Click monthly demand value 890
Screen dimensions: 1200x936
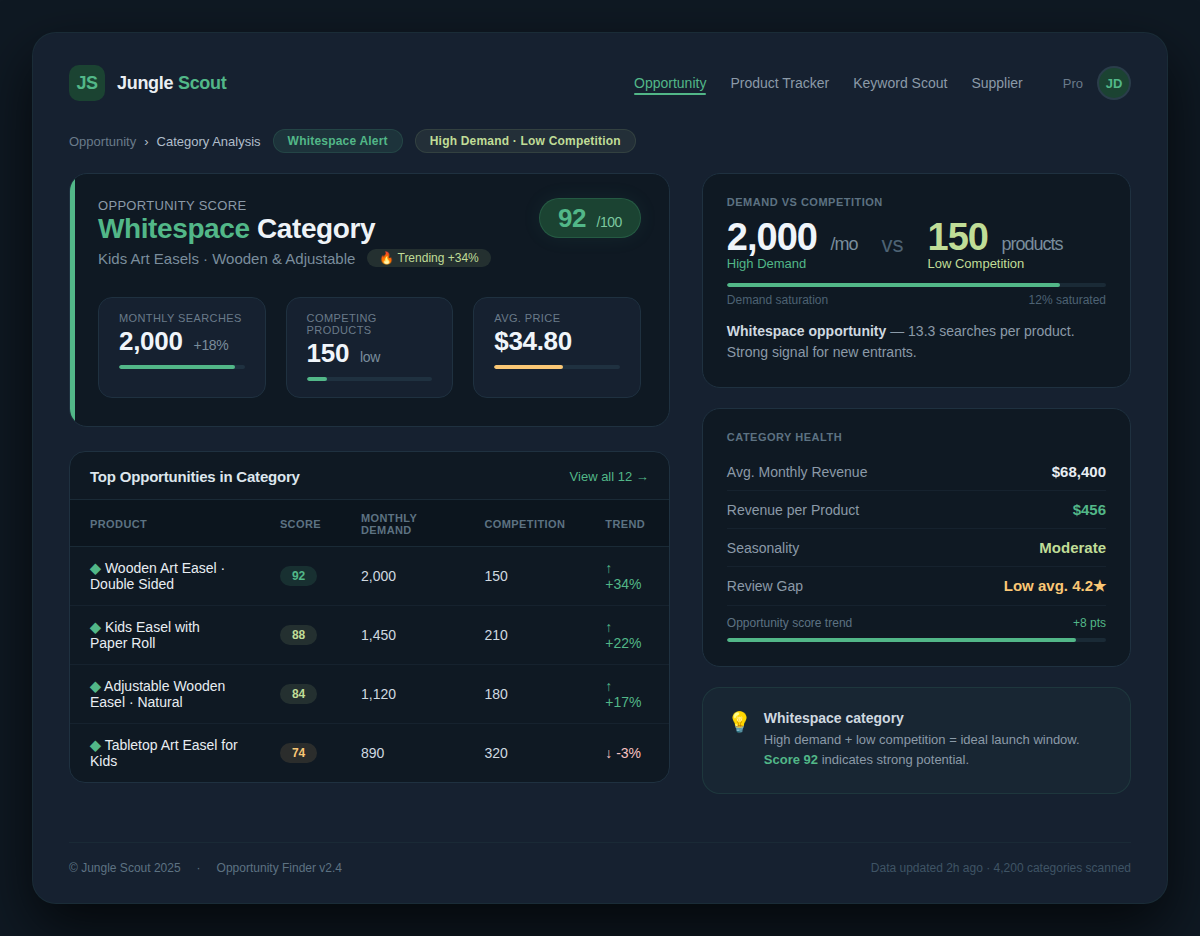[372, 753]
